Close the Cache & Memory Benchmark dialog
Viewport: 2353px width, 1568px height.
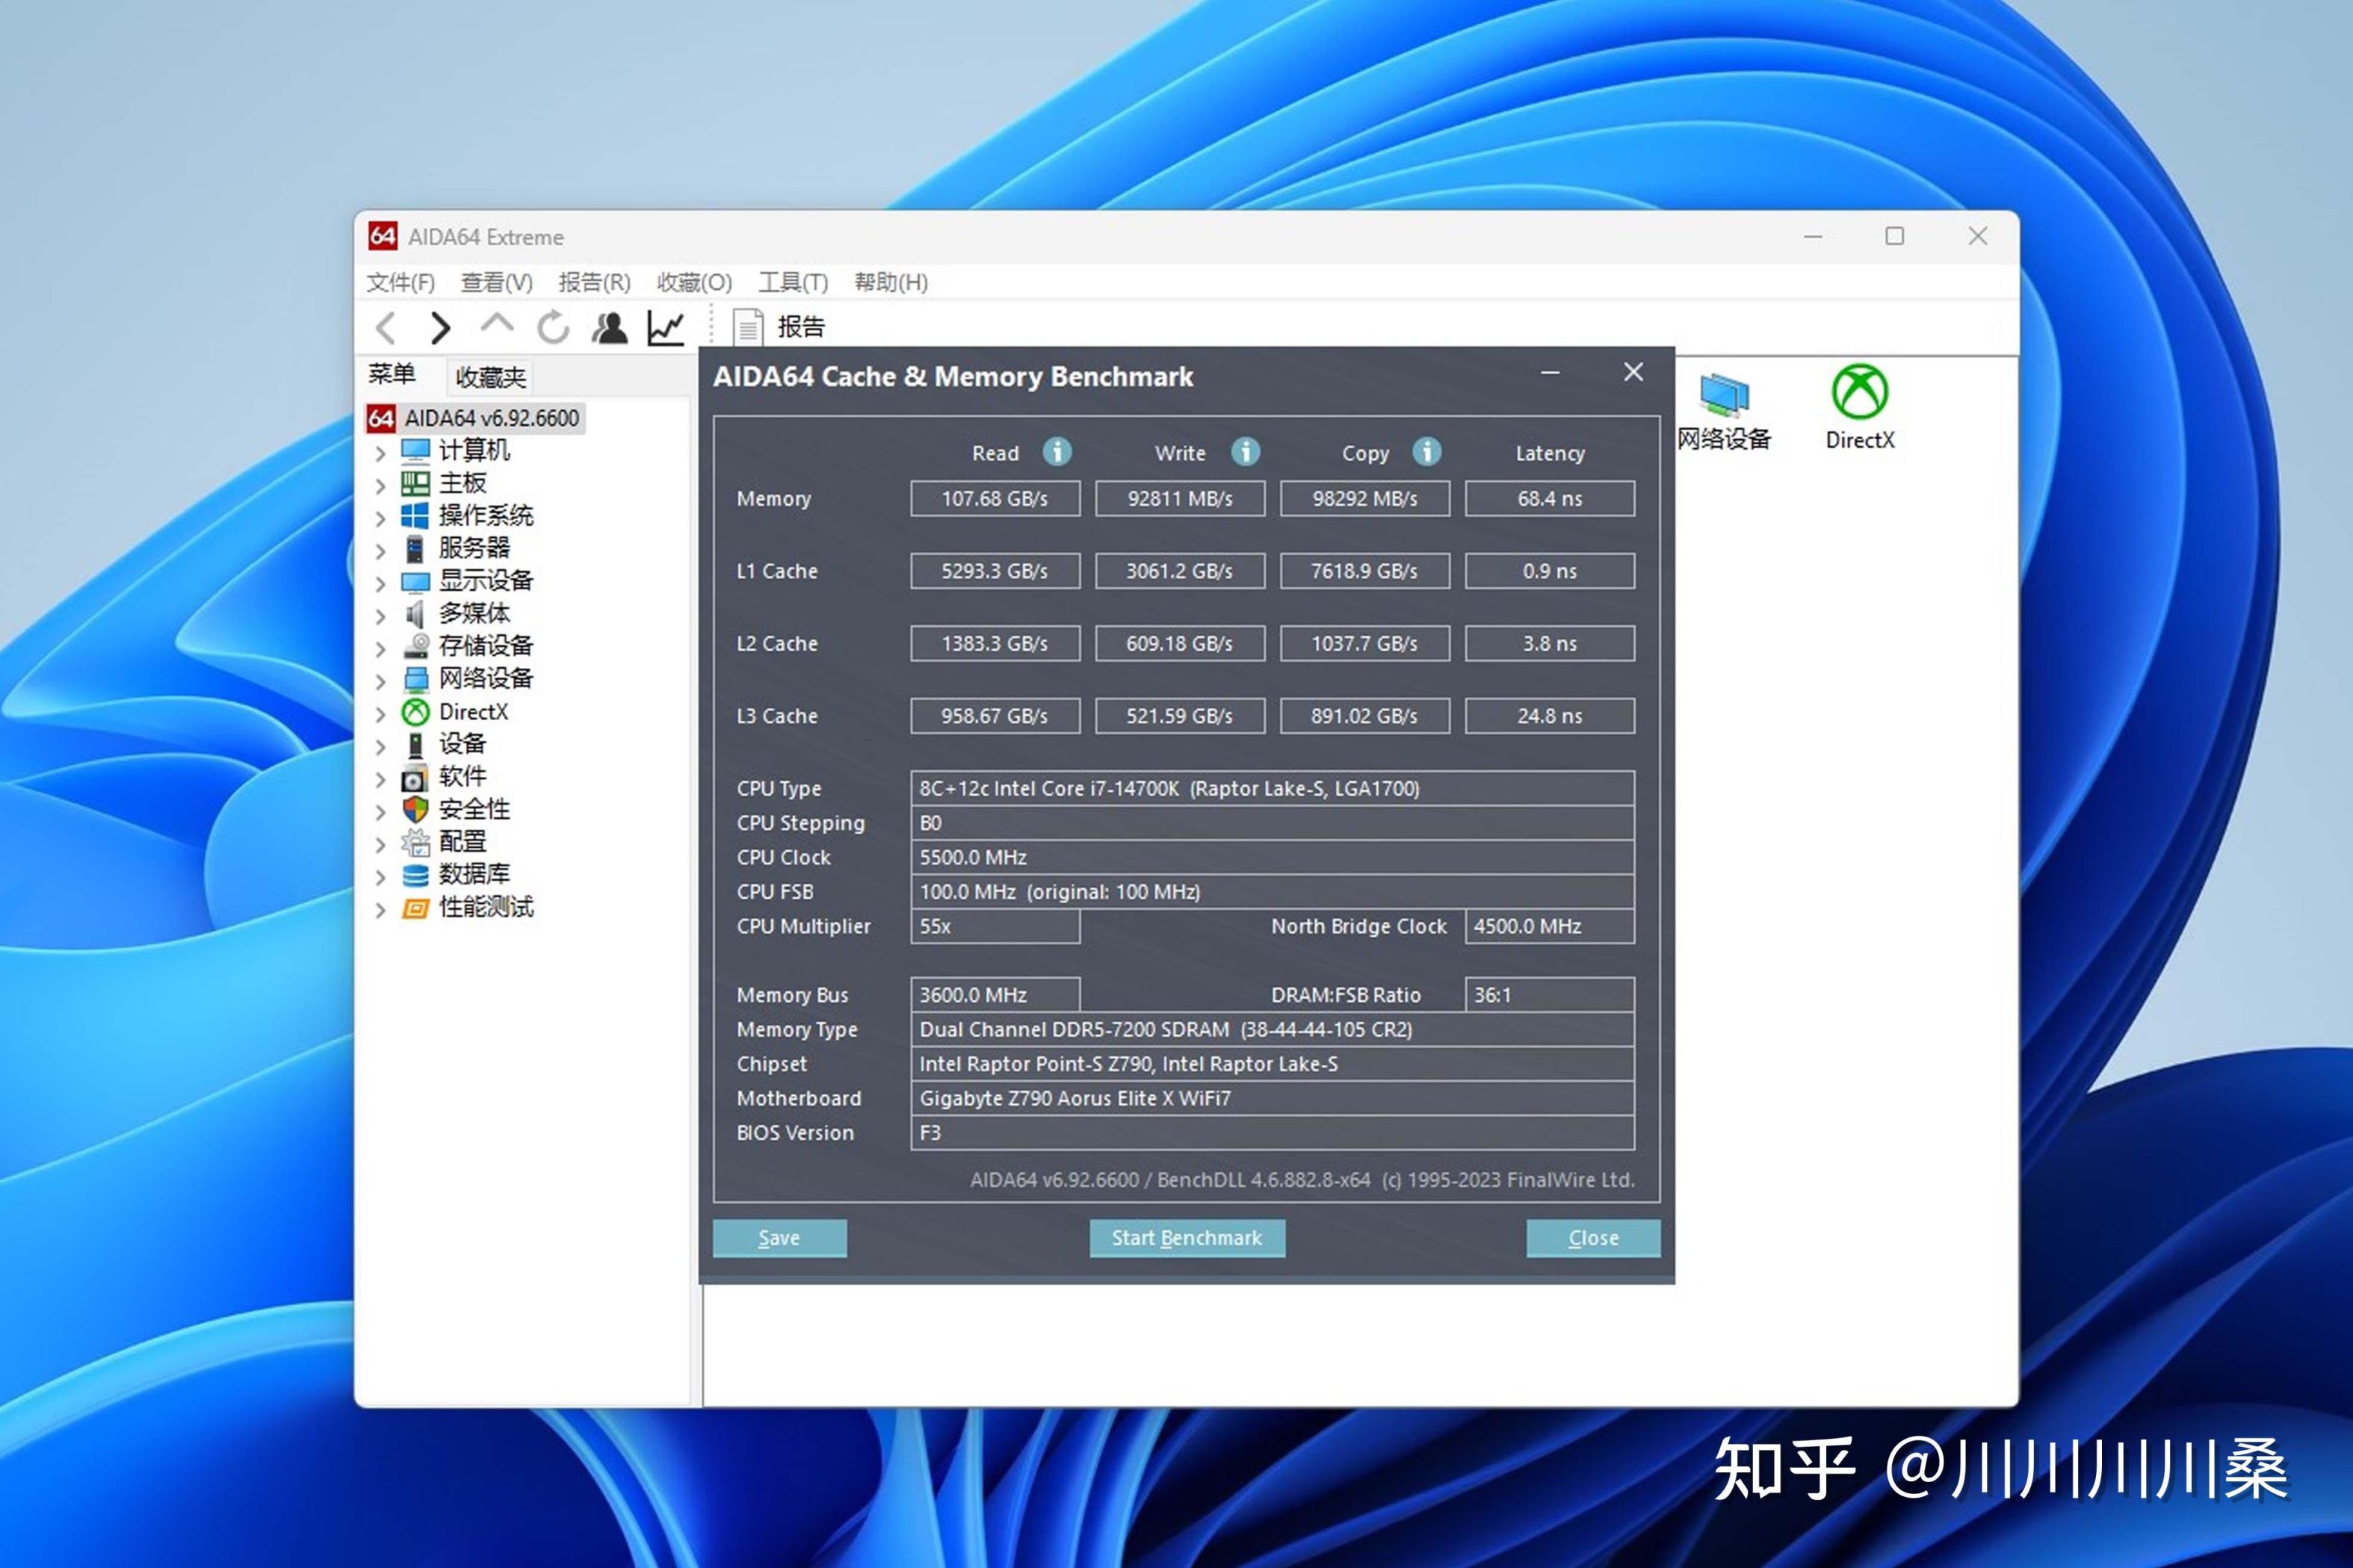click(1633, 373)
